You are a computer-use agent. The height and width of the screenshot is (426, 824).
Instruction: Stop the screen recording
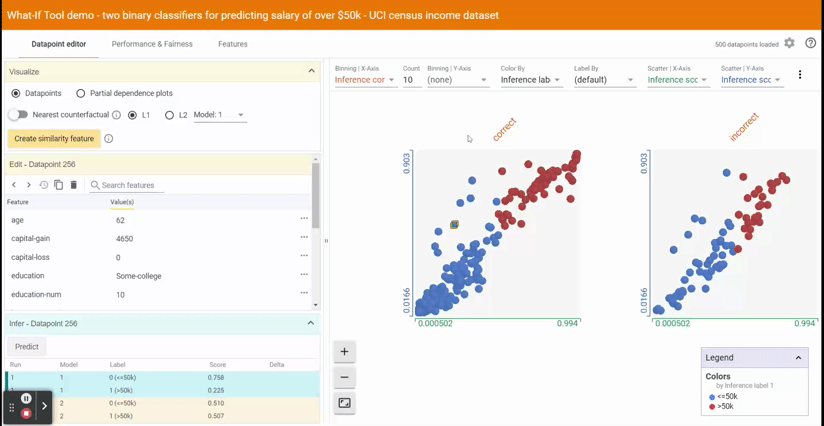pyautogui.click(x=26, y=414)
